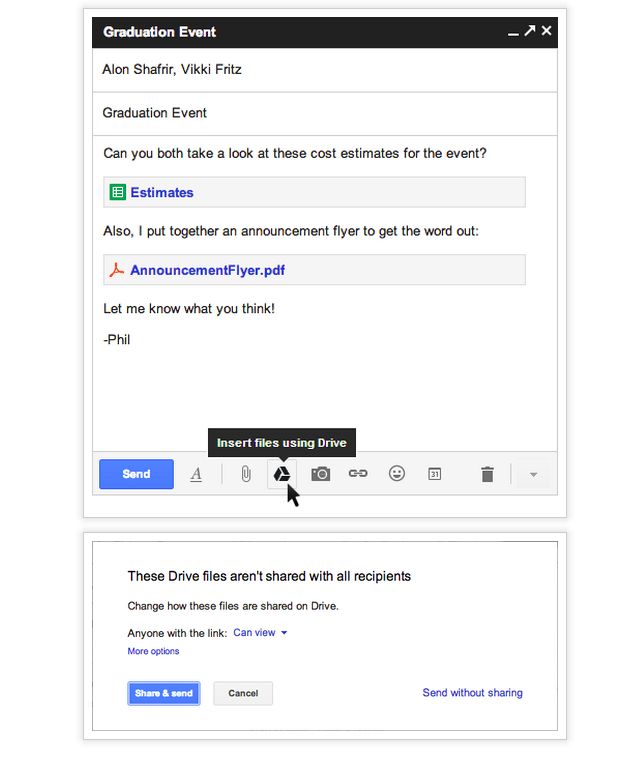Discard draft with the trash icon
The width and height of the screenshot is (640, 758).
[487, 474]
